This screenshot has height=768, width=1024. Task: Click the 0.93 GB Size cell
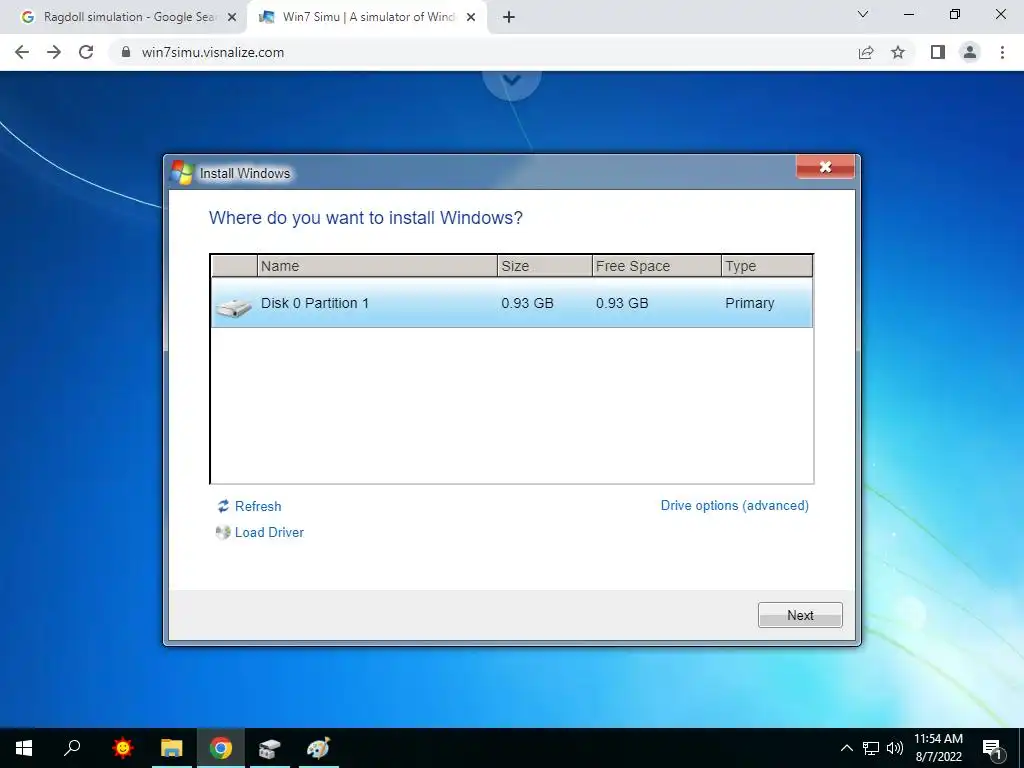point(527,303)
